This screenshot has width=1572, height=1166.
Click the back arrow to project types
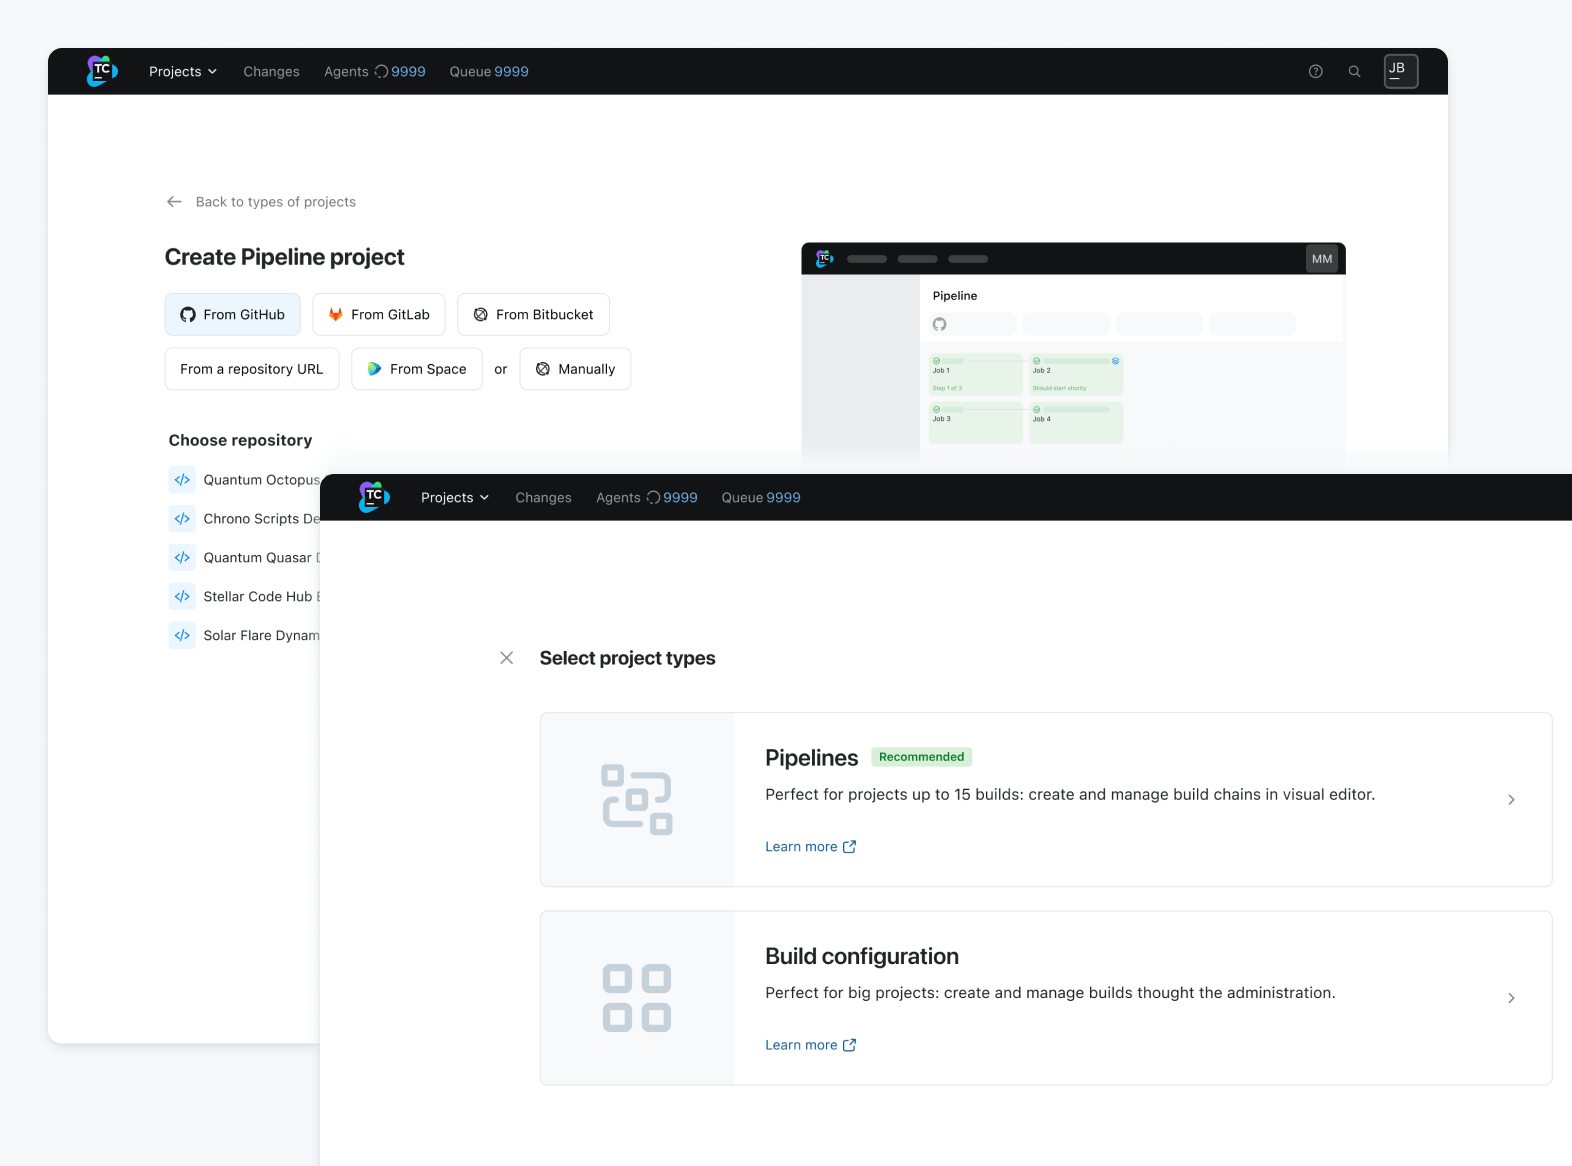pos(174,202)
